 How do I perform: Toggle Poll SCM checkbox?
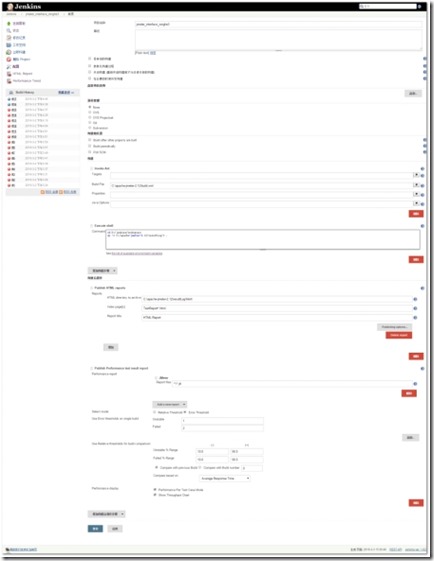[90, 152]
